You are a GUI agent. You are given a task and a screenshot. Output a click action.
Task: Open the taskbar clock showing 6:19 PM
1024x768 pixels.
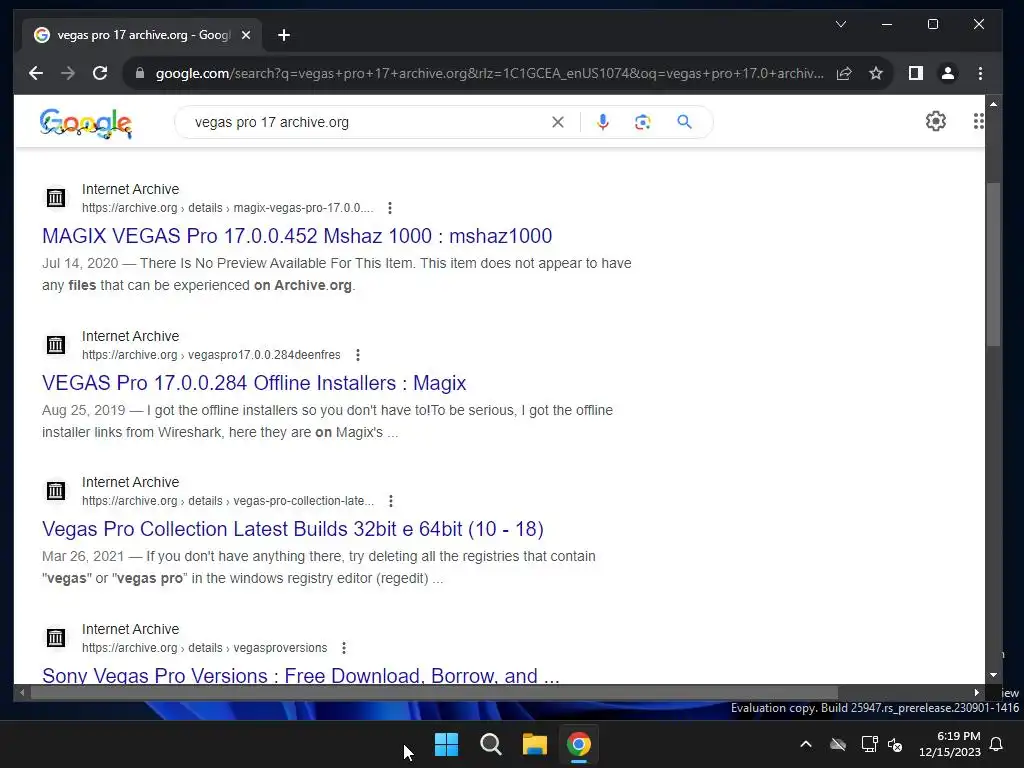950,744
